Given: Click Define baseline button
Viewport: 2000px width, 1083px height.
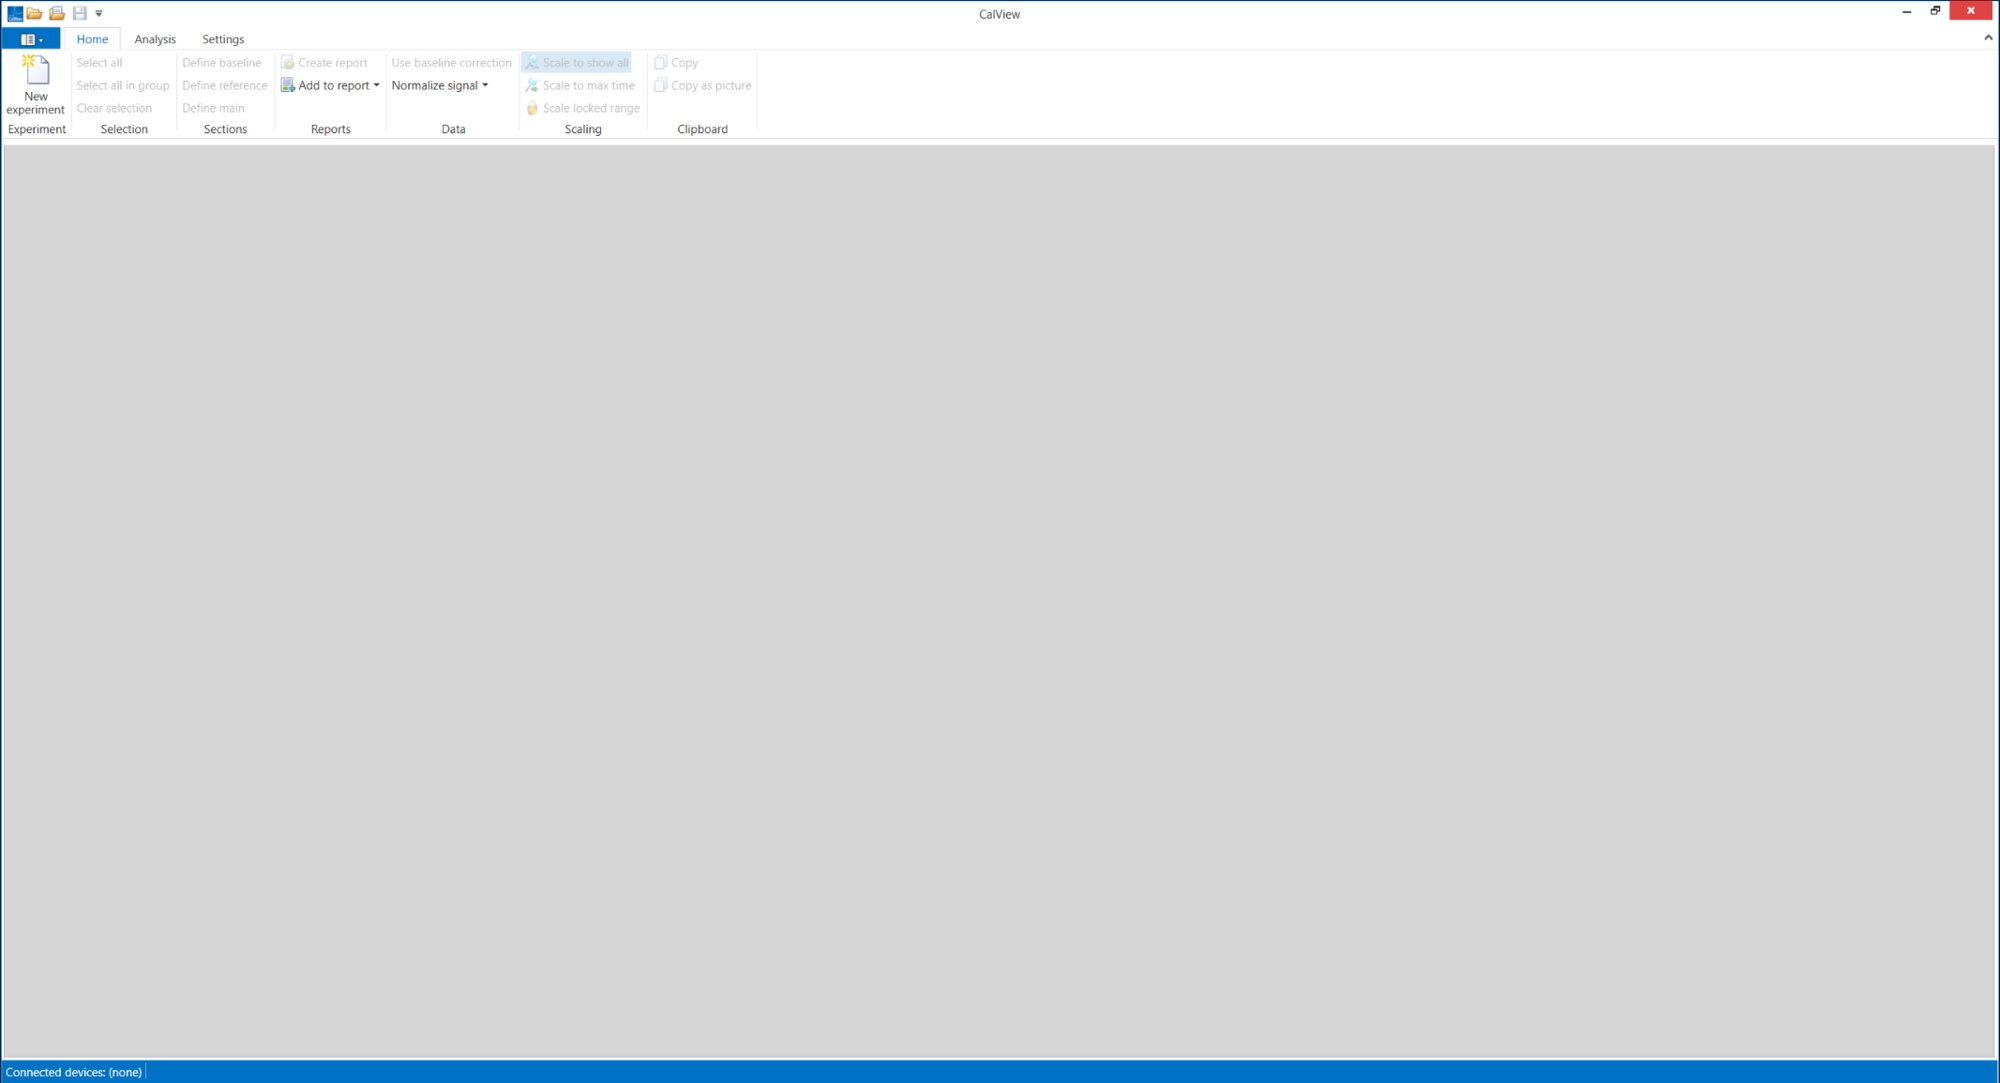Looking at the screenshot, I should [x=221, y=63].
